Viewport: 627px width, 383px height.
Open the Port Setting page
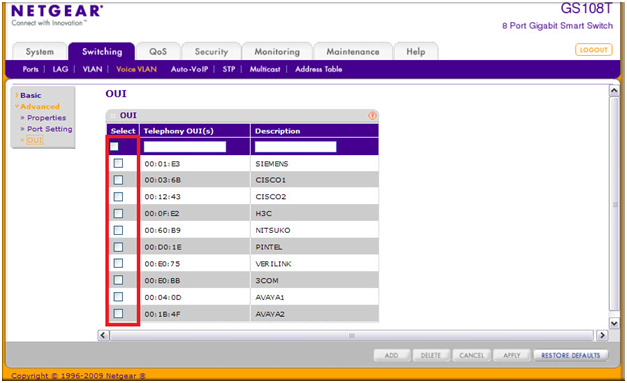(50, 129)
